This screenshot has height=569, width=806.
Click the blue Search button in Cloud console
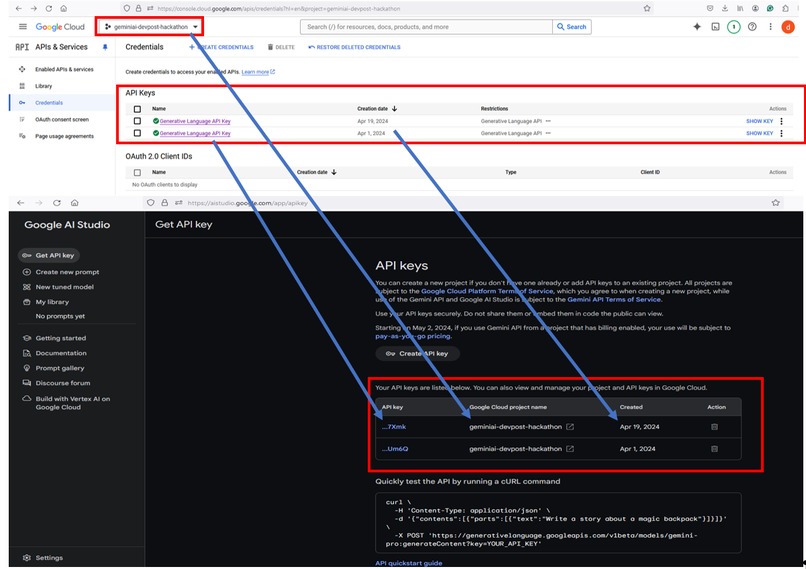(x=572, y=27)
